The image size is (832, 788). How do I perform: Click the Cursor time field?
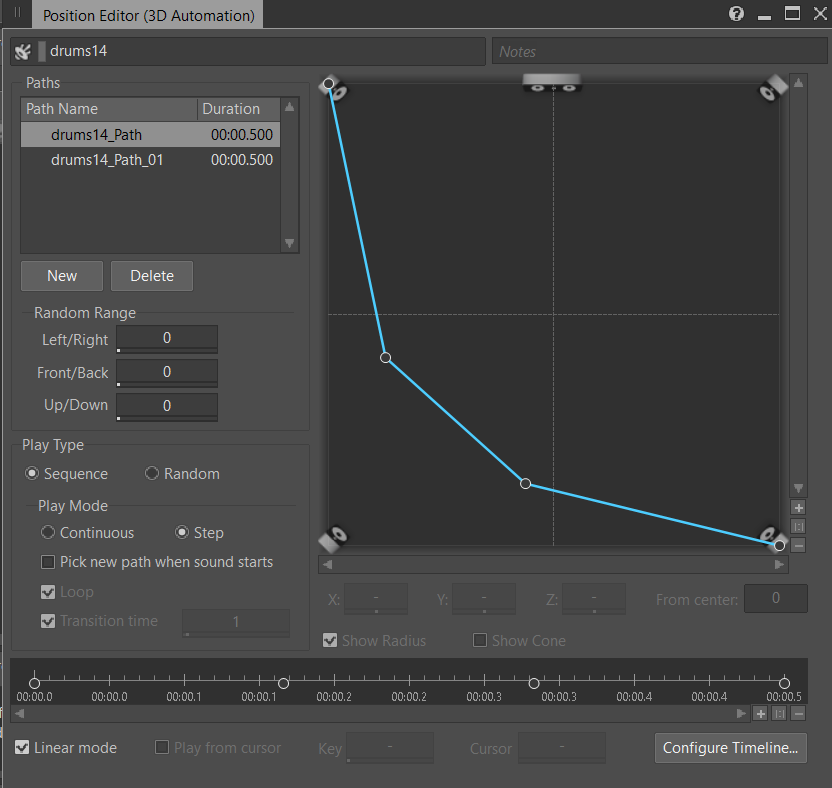[561, 748]
